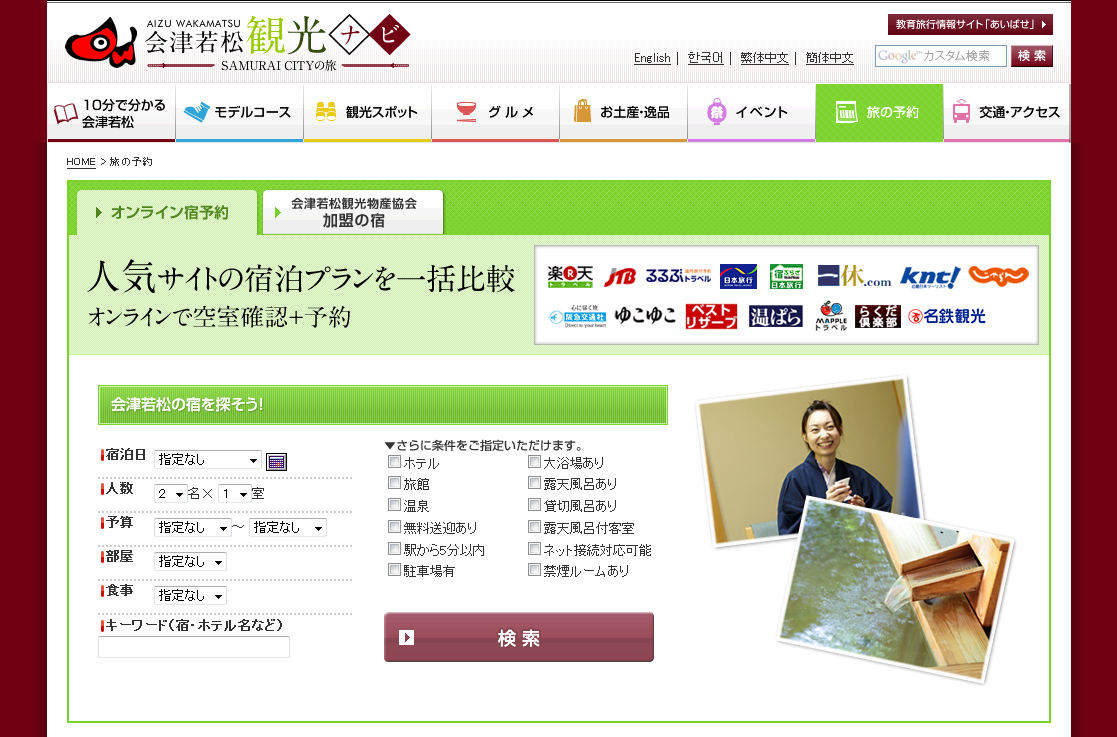This screenshot has width=1117, height=737.
Task: Click the ベストリザーブ logo
Action: tap(711, 316)
